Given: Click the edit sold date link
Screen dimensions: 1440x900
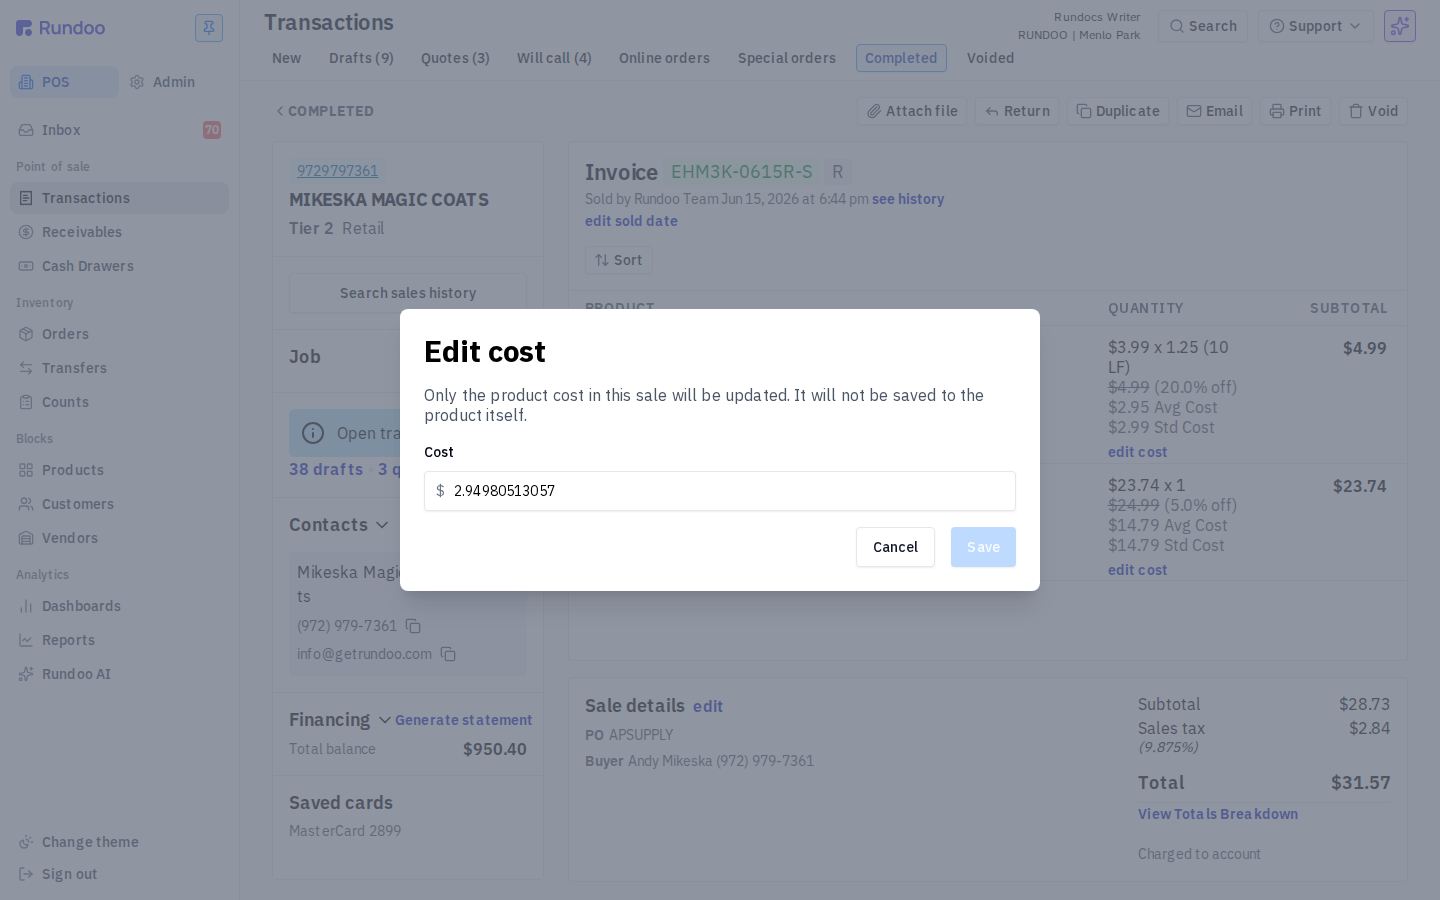Looking at the screenshot, I should (631, 221).
